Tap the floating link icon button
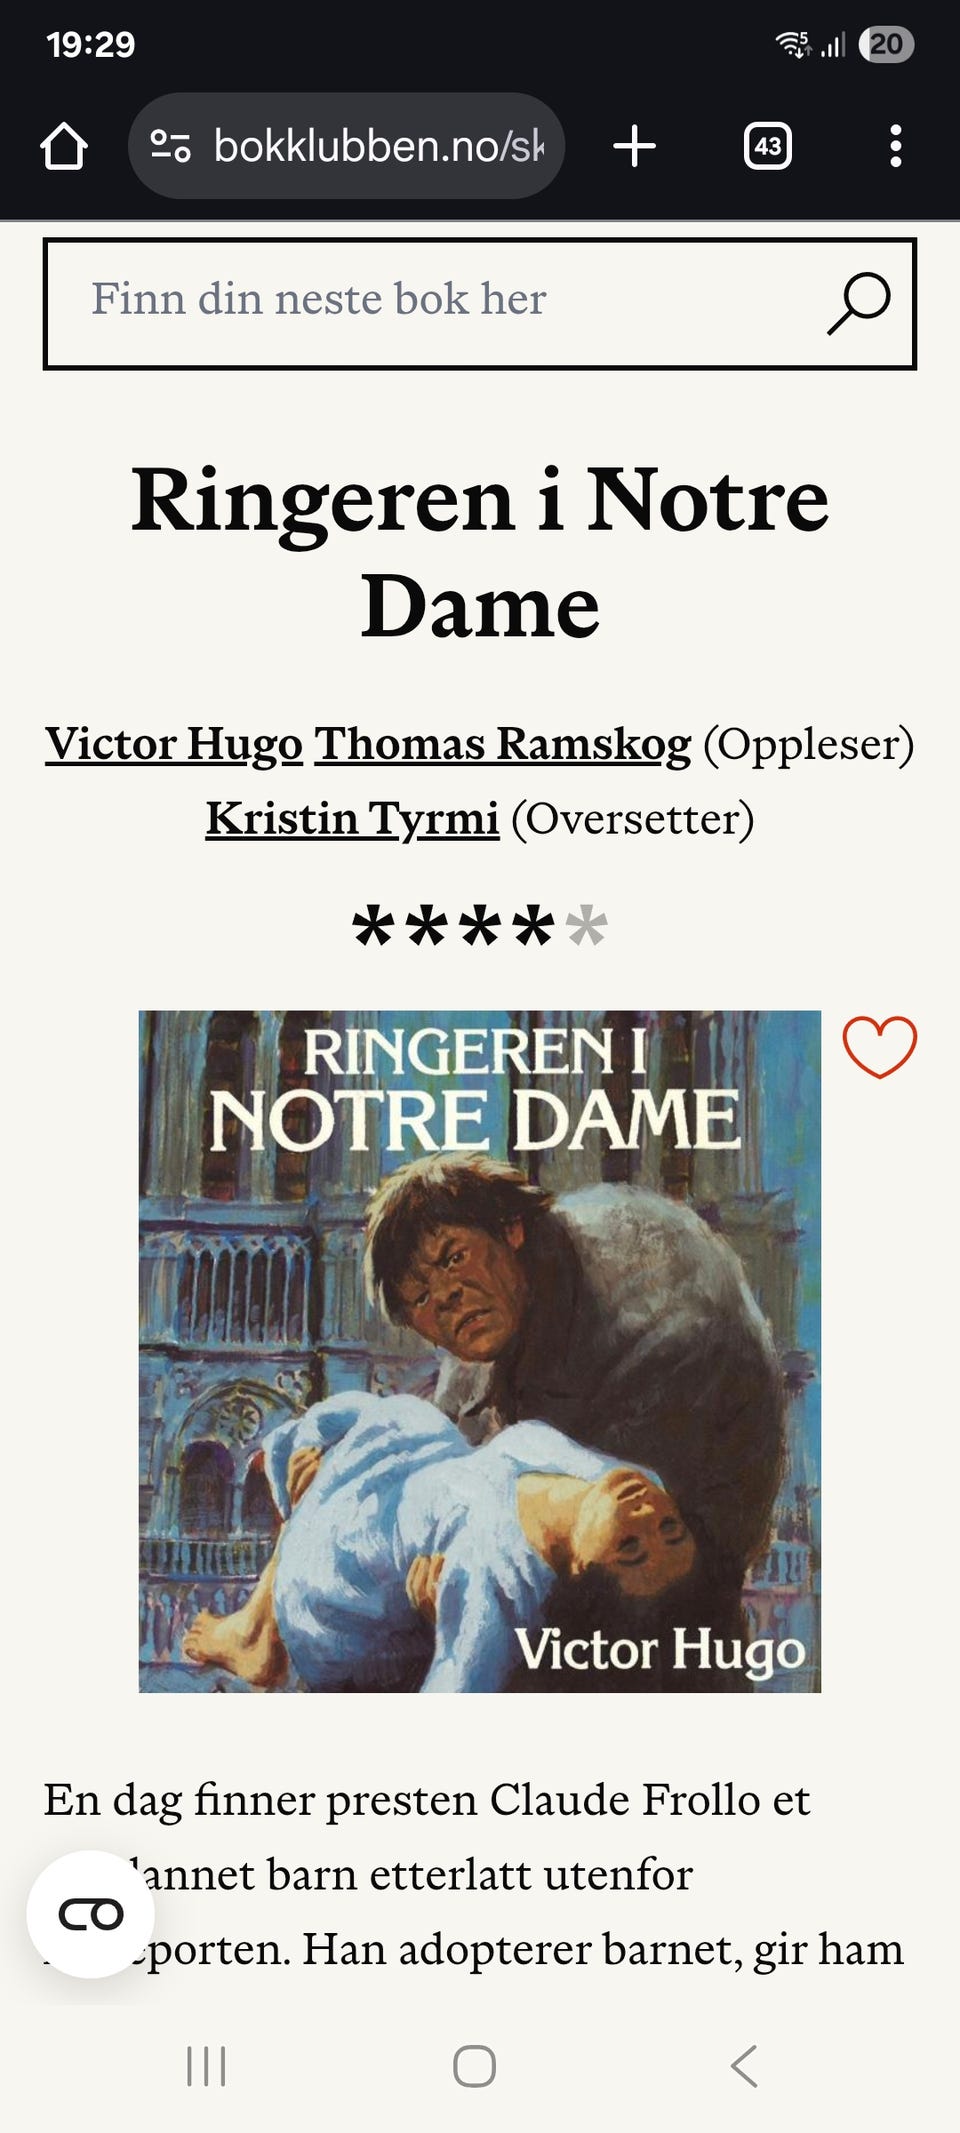 [91, 1914]
